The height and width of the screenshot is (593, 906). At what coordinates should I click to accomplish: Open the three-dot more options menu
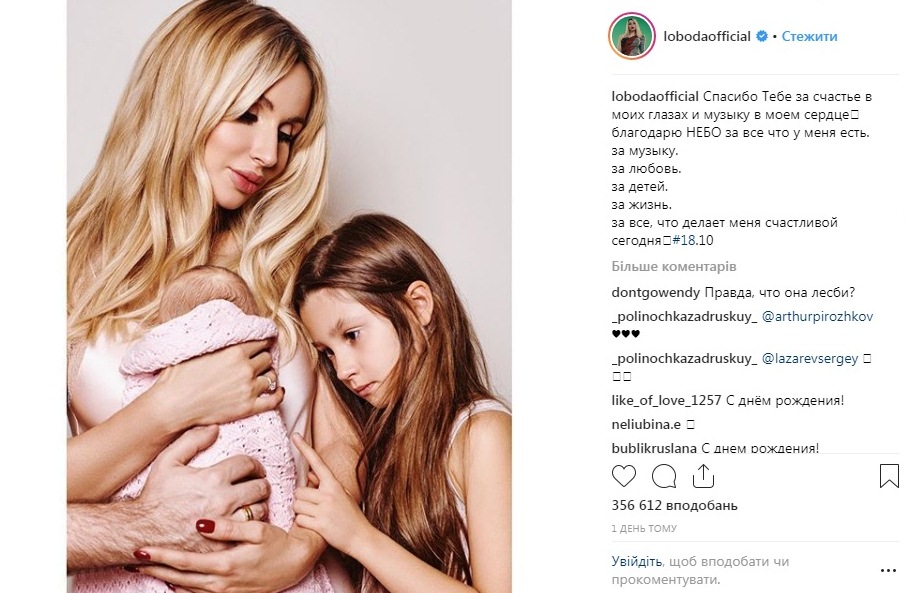888,570
